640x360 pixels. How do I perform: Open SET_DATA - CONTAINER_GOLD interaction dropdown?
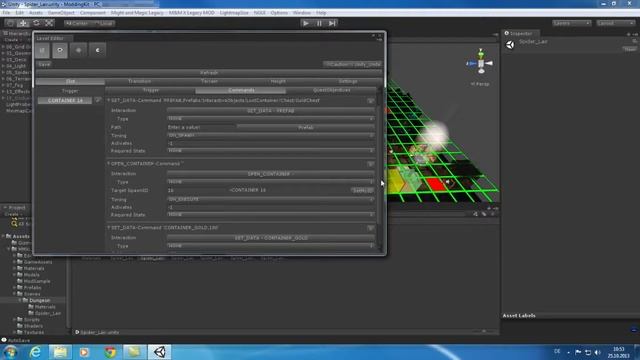click(x=271, y=238)
